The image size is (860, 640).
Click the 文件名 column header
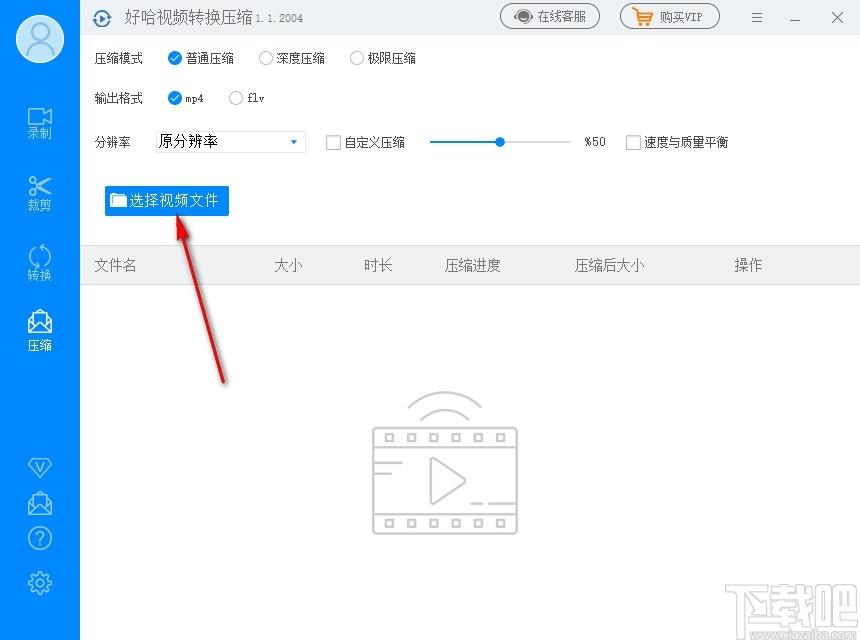tap(115, 265)
